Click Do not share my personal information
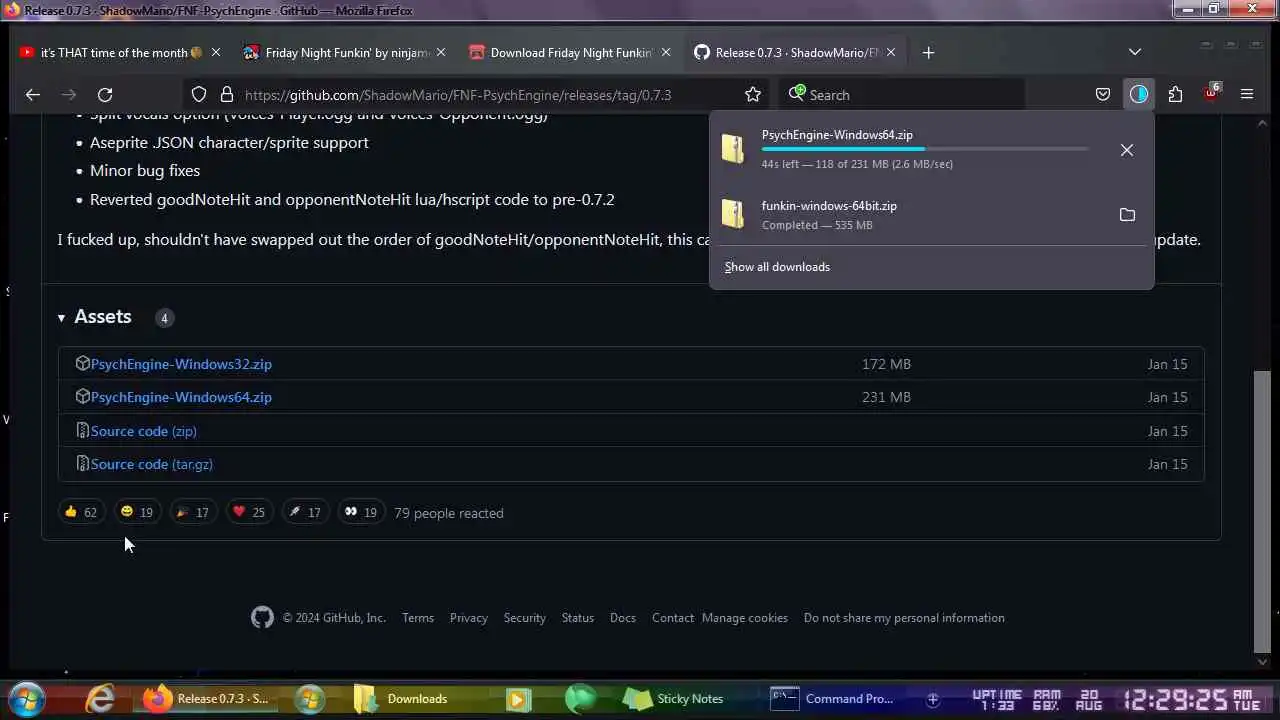The height and width of the screenshot is (720, 1280). point(904,618)
